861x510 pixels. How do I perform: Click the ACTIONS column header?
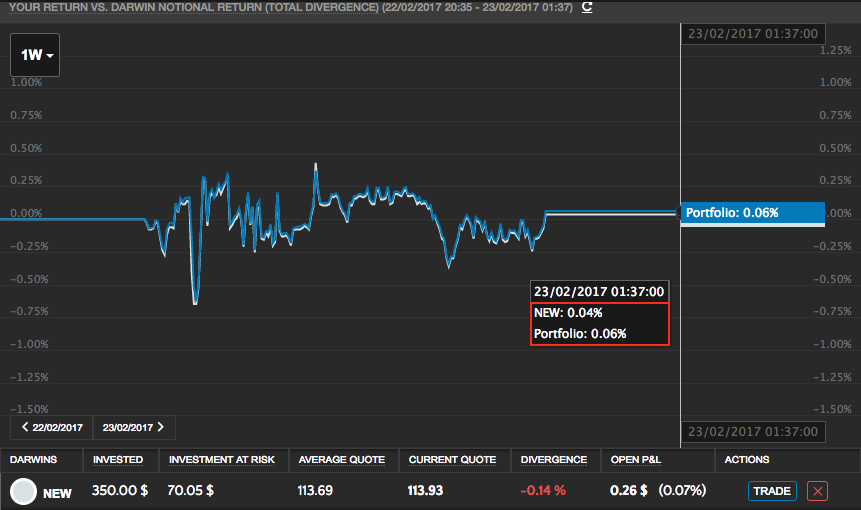pyautogui.click(x=747, y=459)
